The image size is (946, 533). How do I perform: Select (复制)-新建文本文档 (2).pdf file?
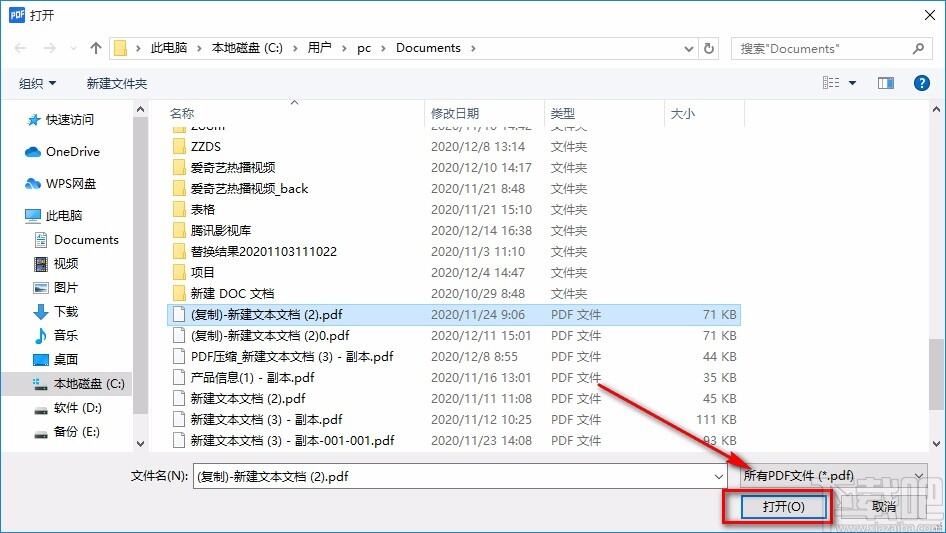454,314
